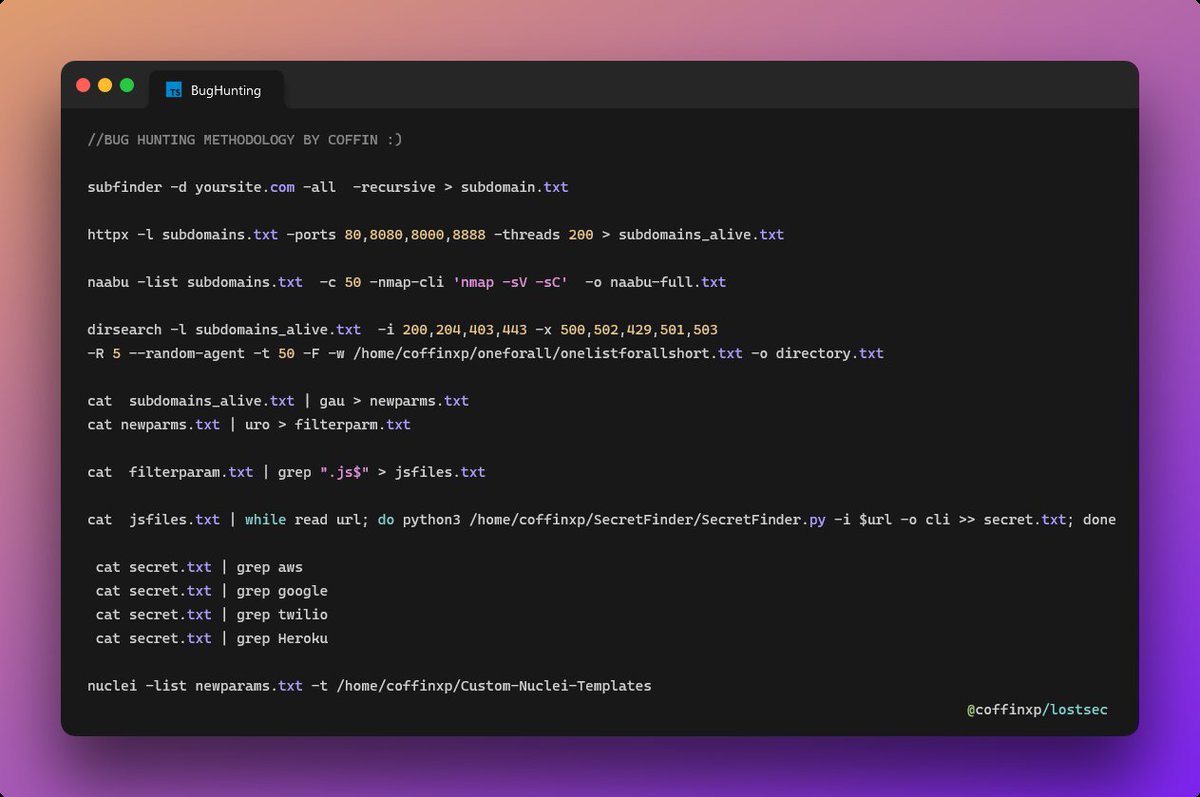This screenshot has width=1200, height=797.
Task: Click the line grep aws
Action: click(x=199, y=568)
